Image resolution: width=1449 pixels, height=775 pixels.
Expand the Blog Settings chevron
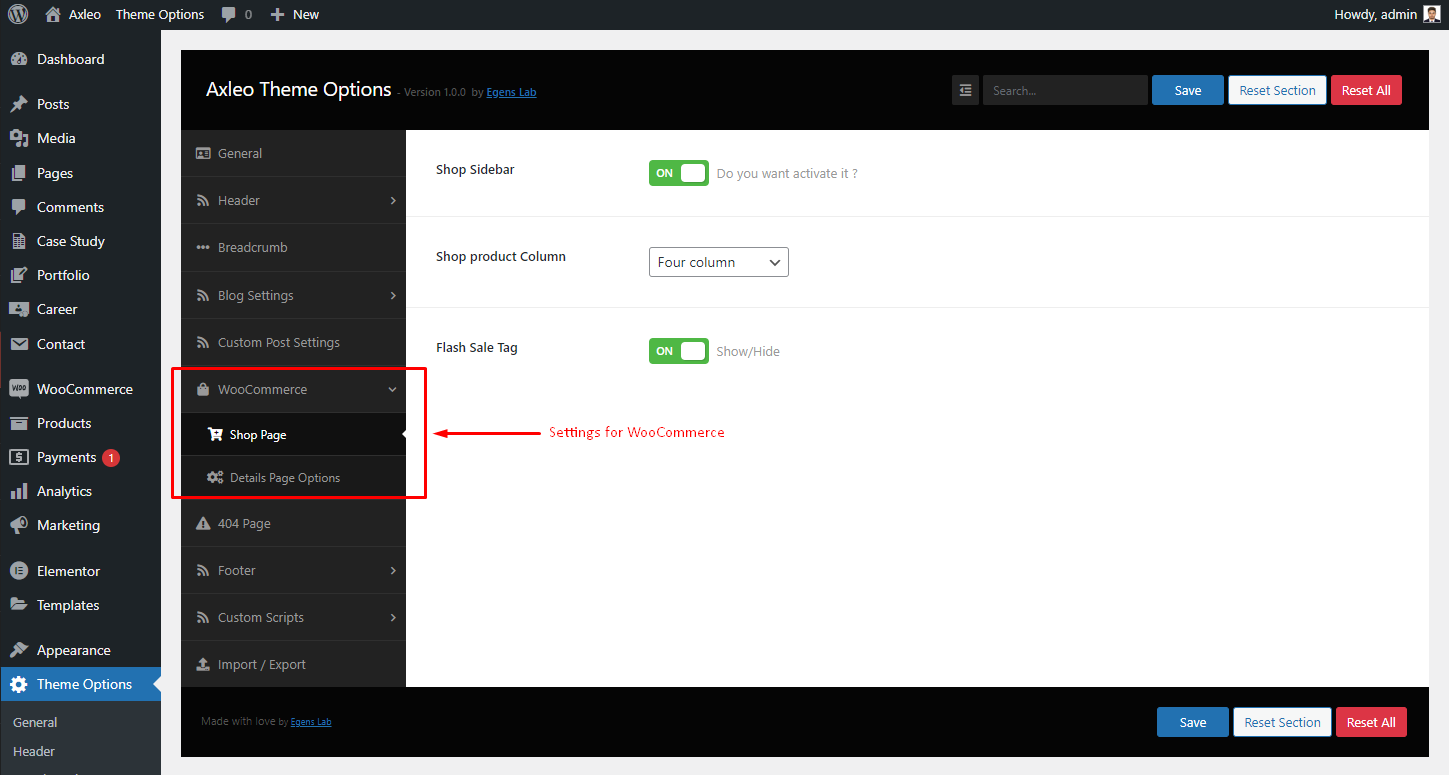[x=393, y=295]
